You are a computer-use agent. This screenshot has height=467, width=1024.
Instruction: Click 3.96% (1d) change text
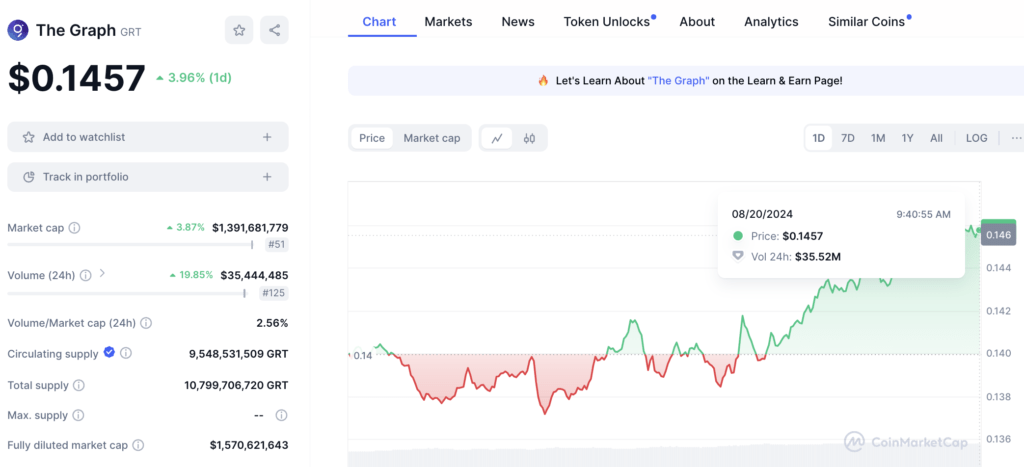coord(193,78)
